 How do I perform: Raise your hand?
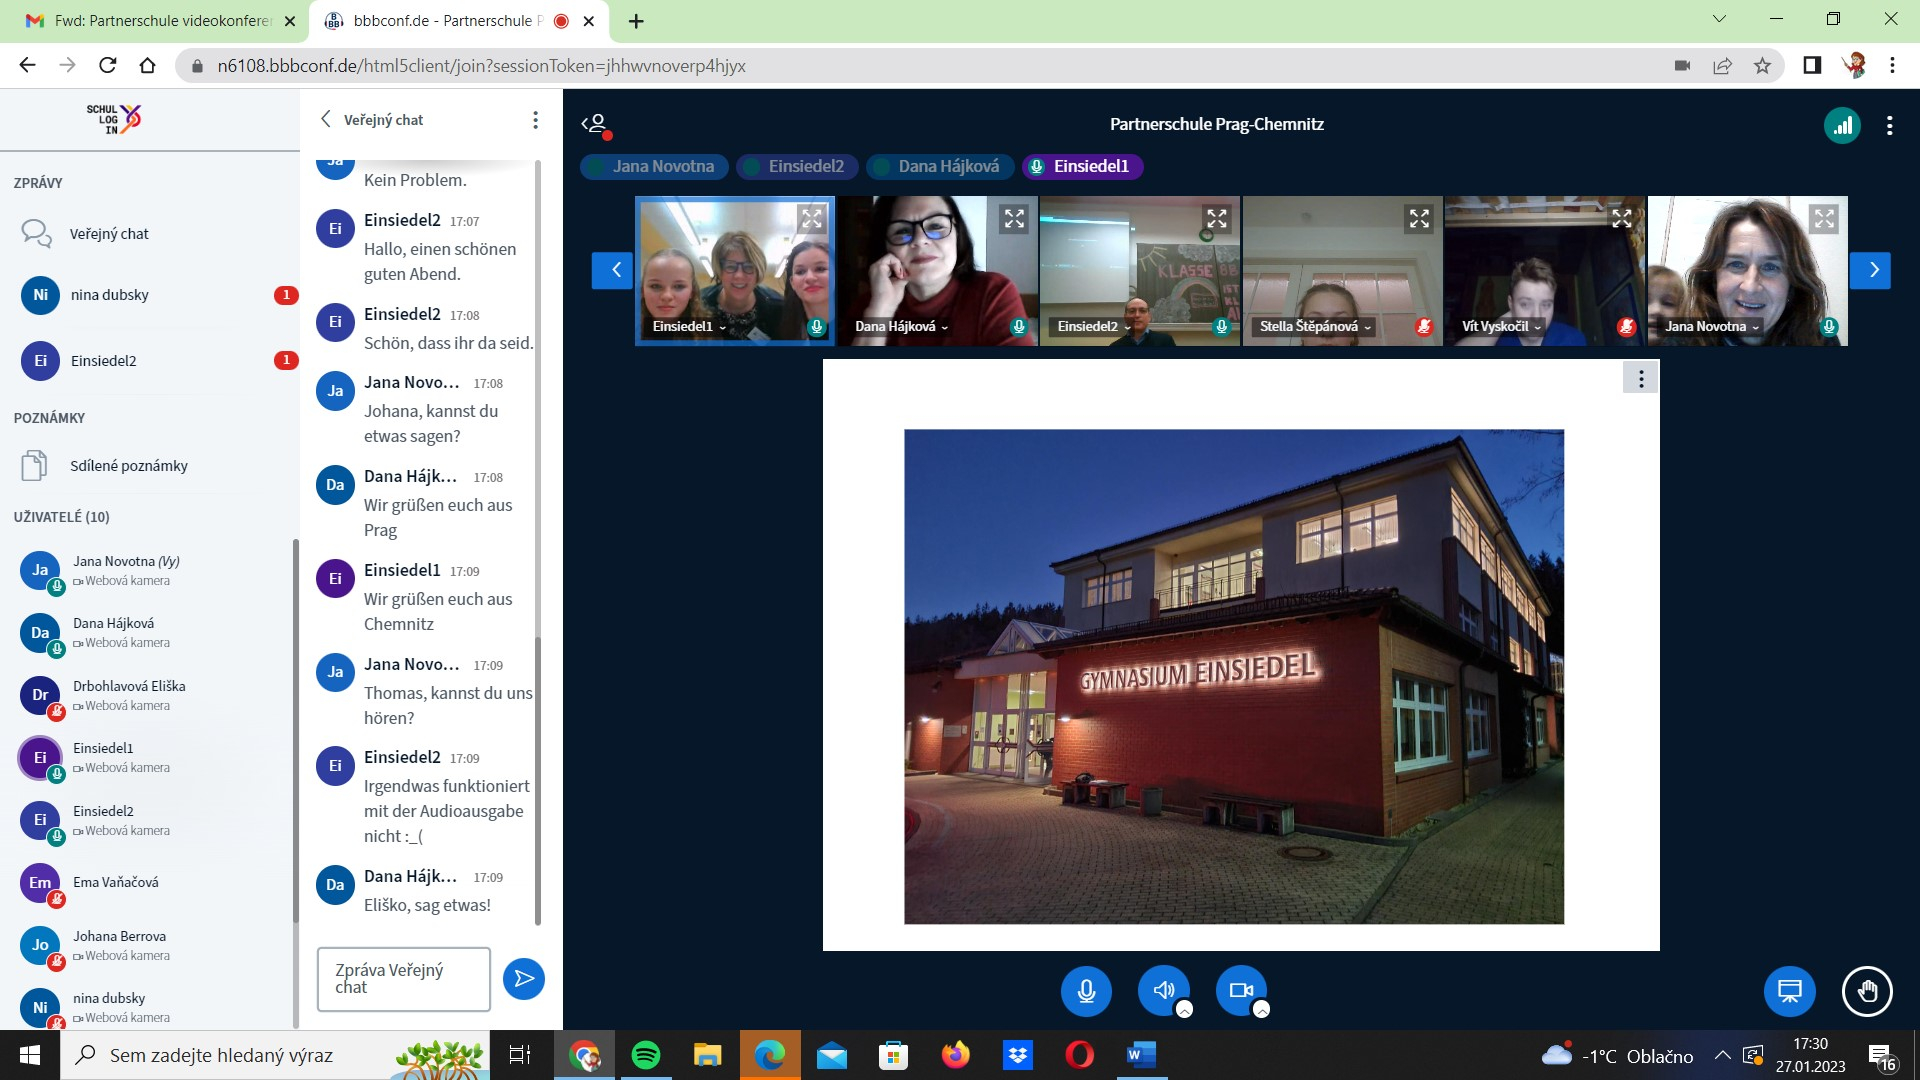coord(1867,991)
